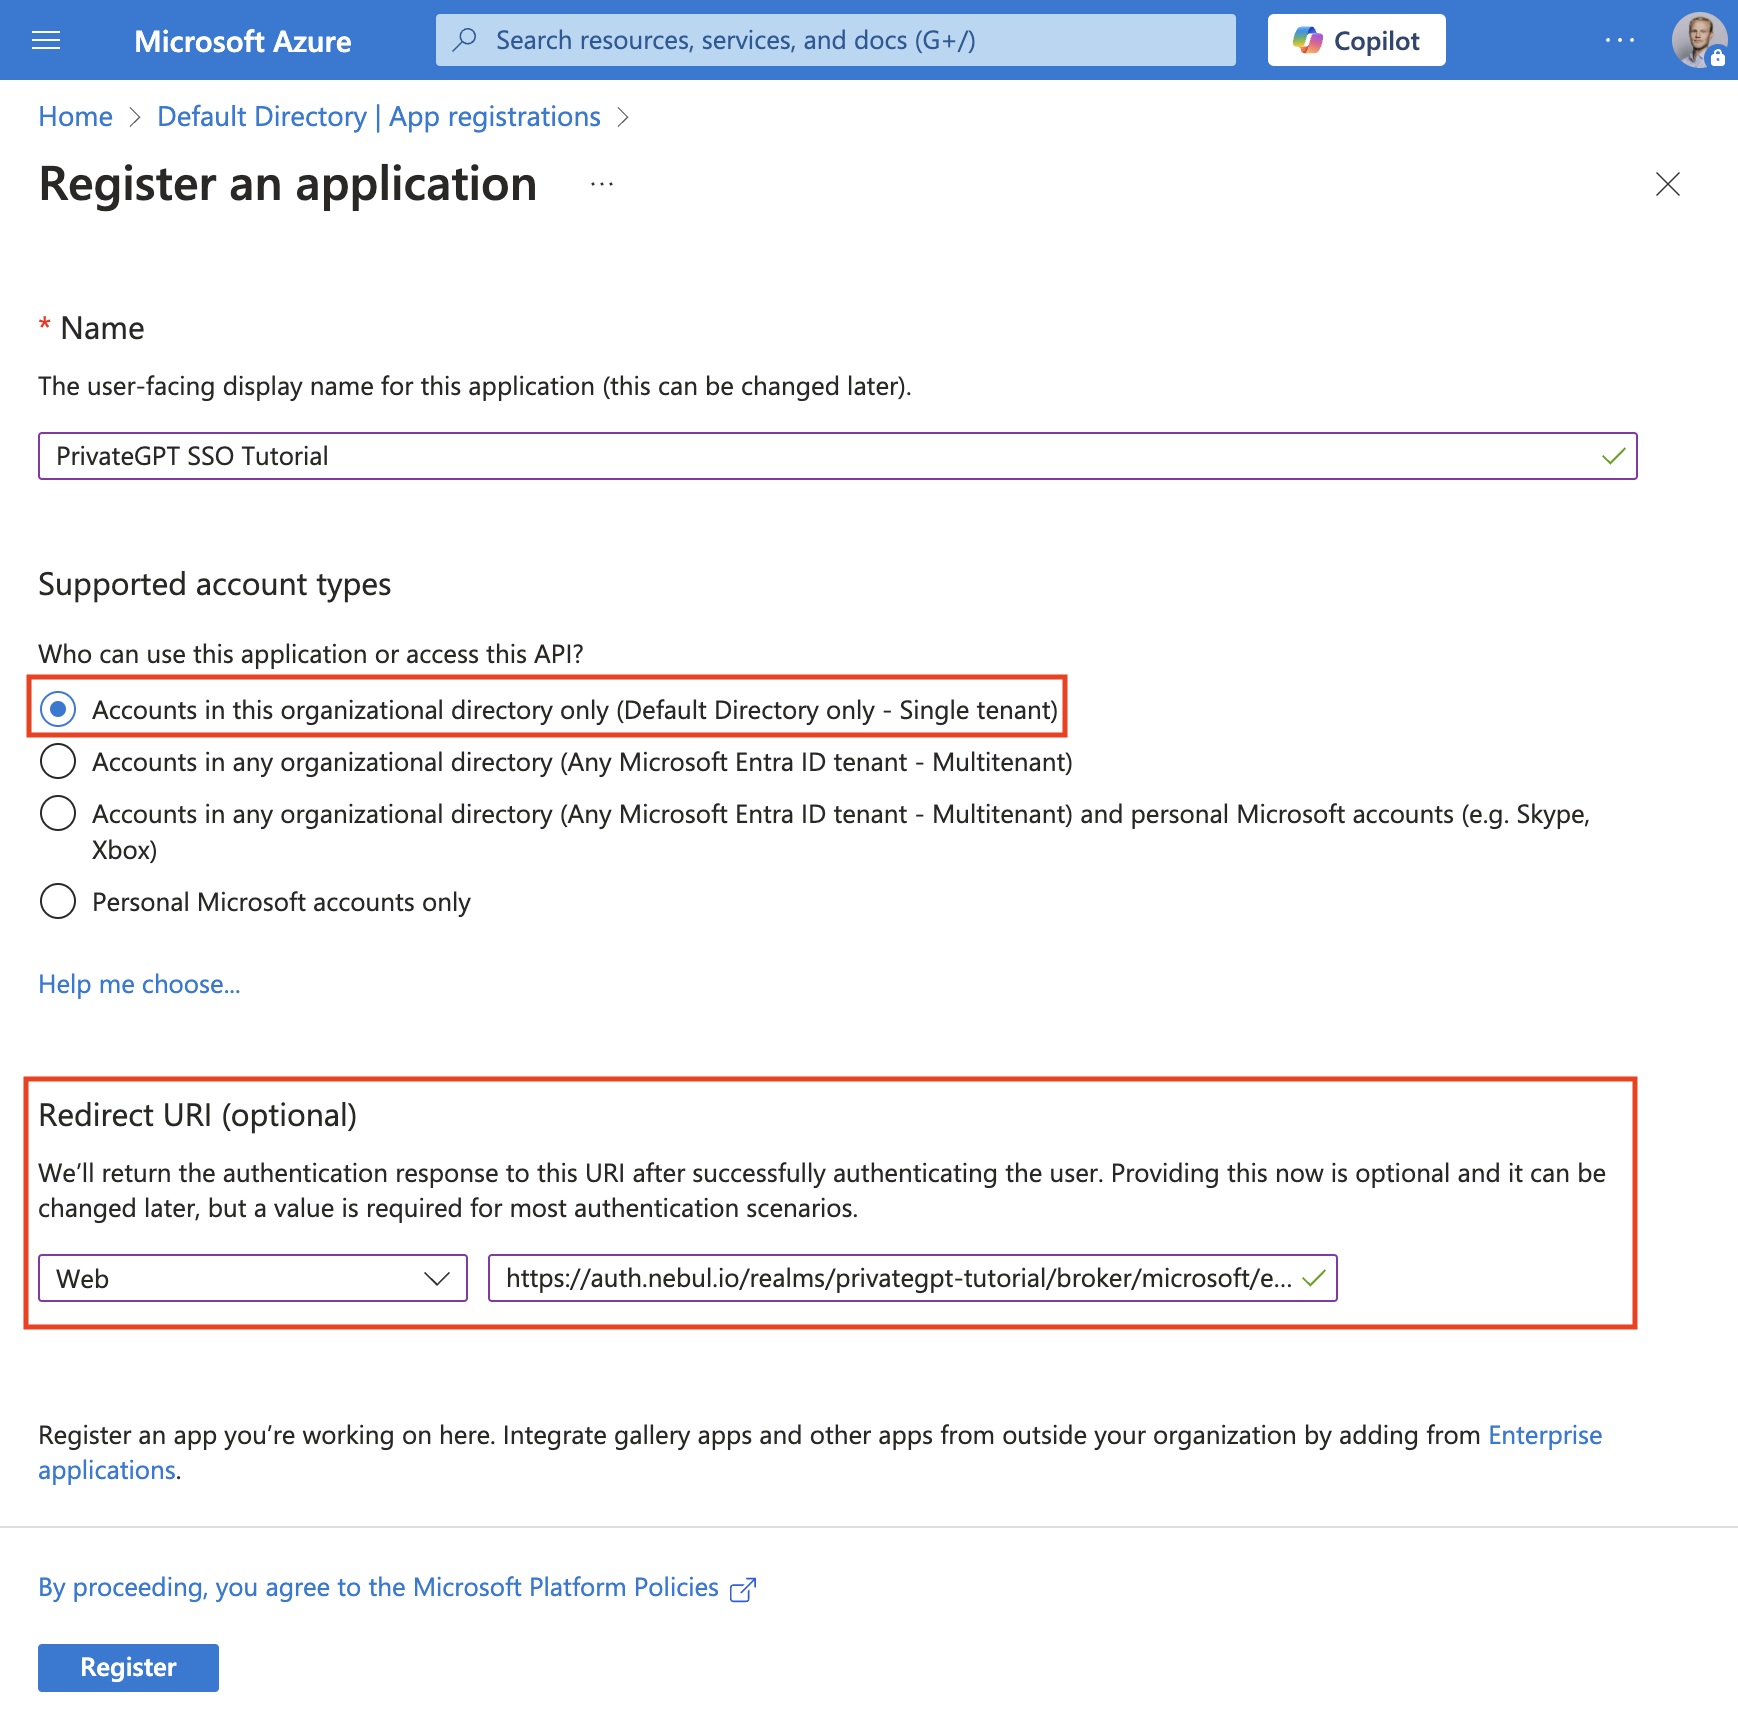Select Single tenant accounts option
The height and width of the screenshot is (1714, 1738).
pos(58,709)
